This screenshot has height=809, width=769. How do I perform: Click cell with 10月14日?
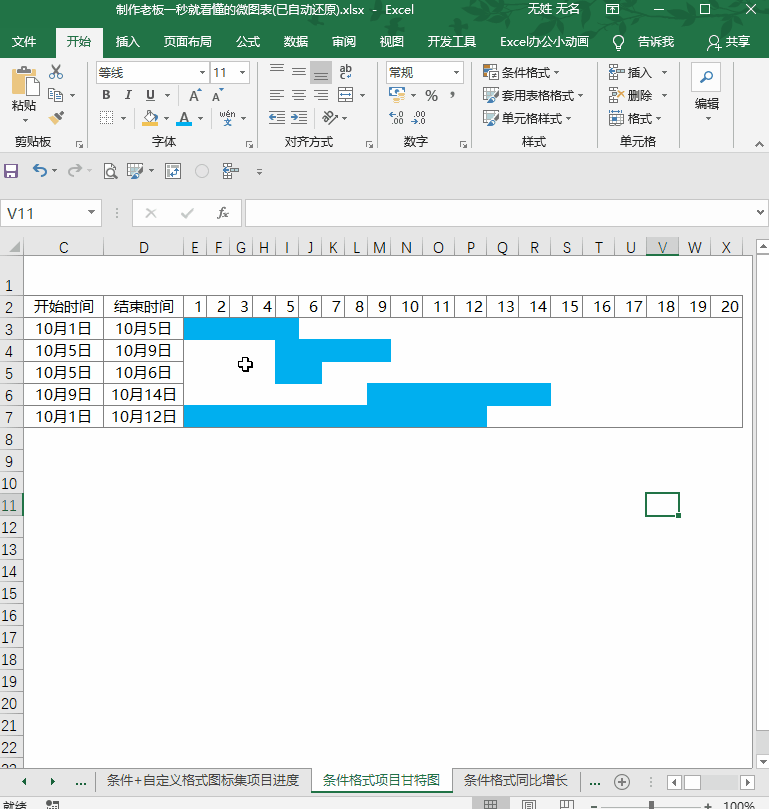click(x=143, y=395)
